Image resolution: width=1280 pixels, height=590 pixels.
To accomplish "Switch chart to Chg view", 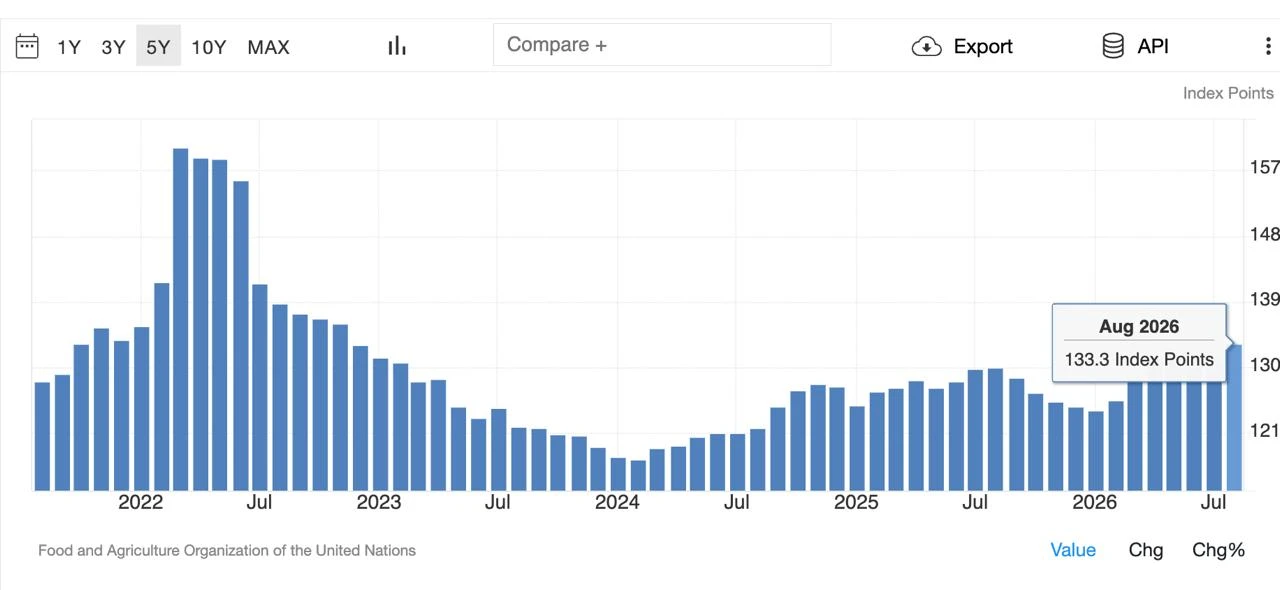I will click(1146, 550).
